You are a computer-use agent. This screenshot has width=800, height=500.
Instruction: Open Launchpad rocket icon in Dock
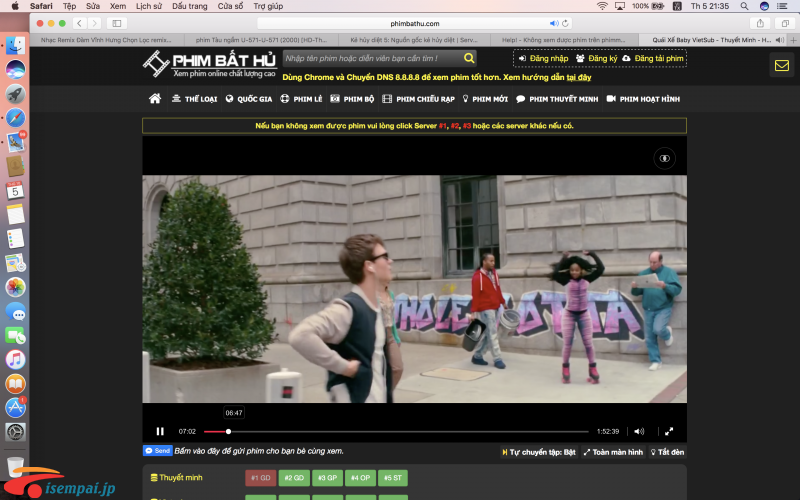15,94
